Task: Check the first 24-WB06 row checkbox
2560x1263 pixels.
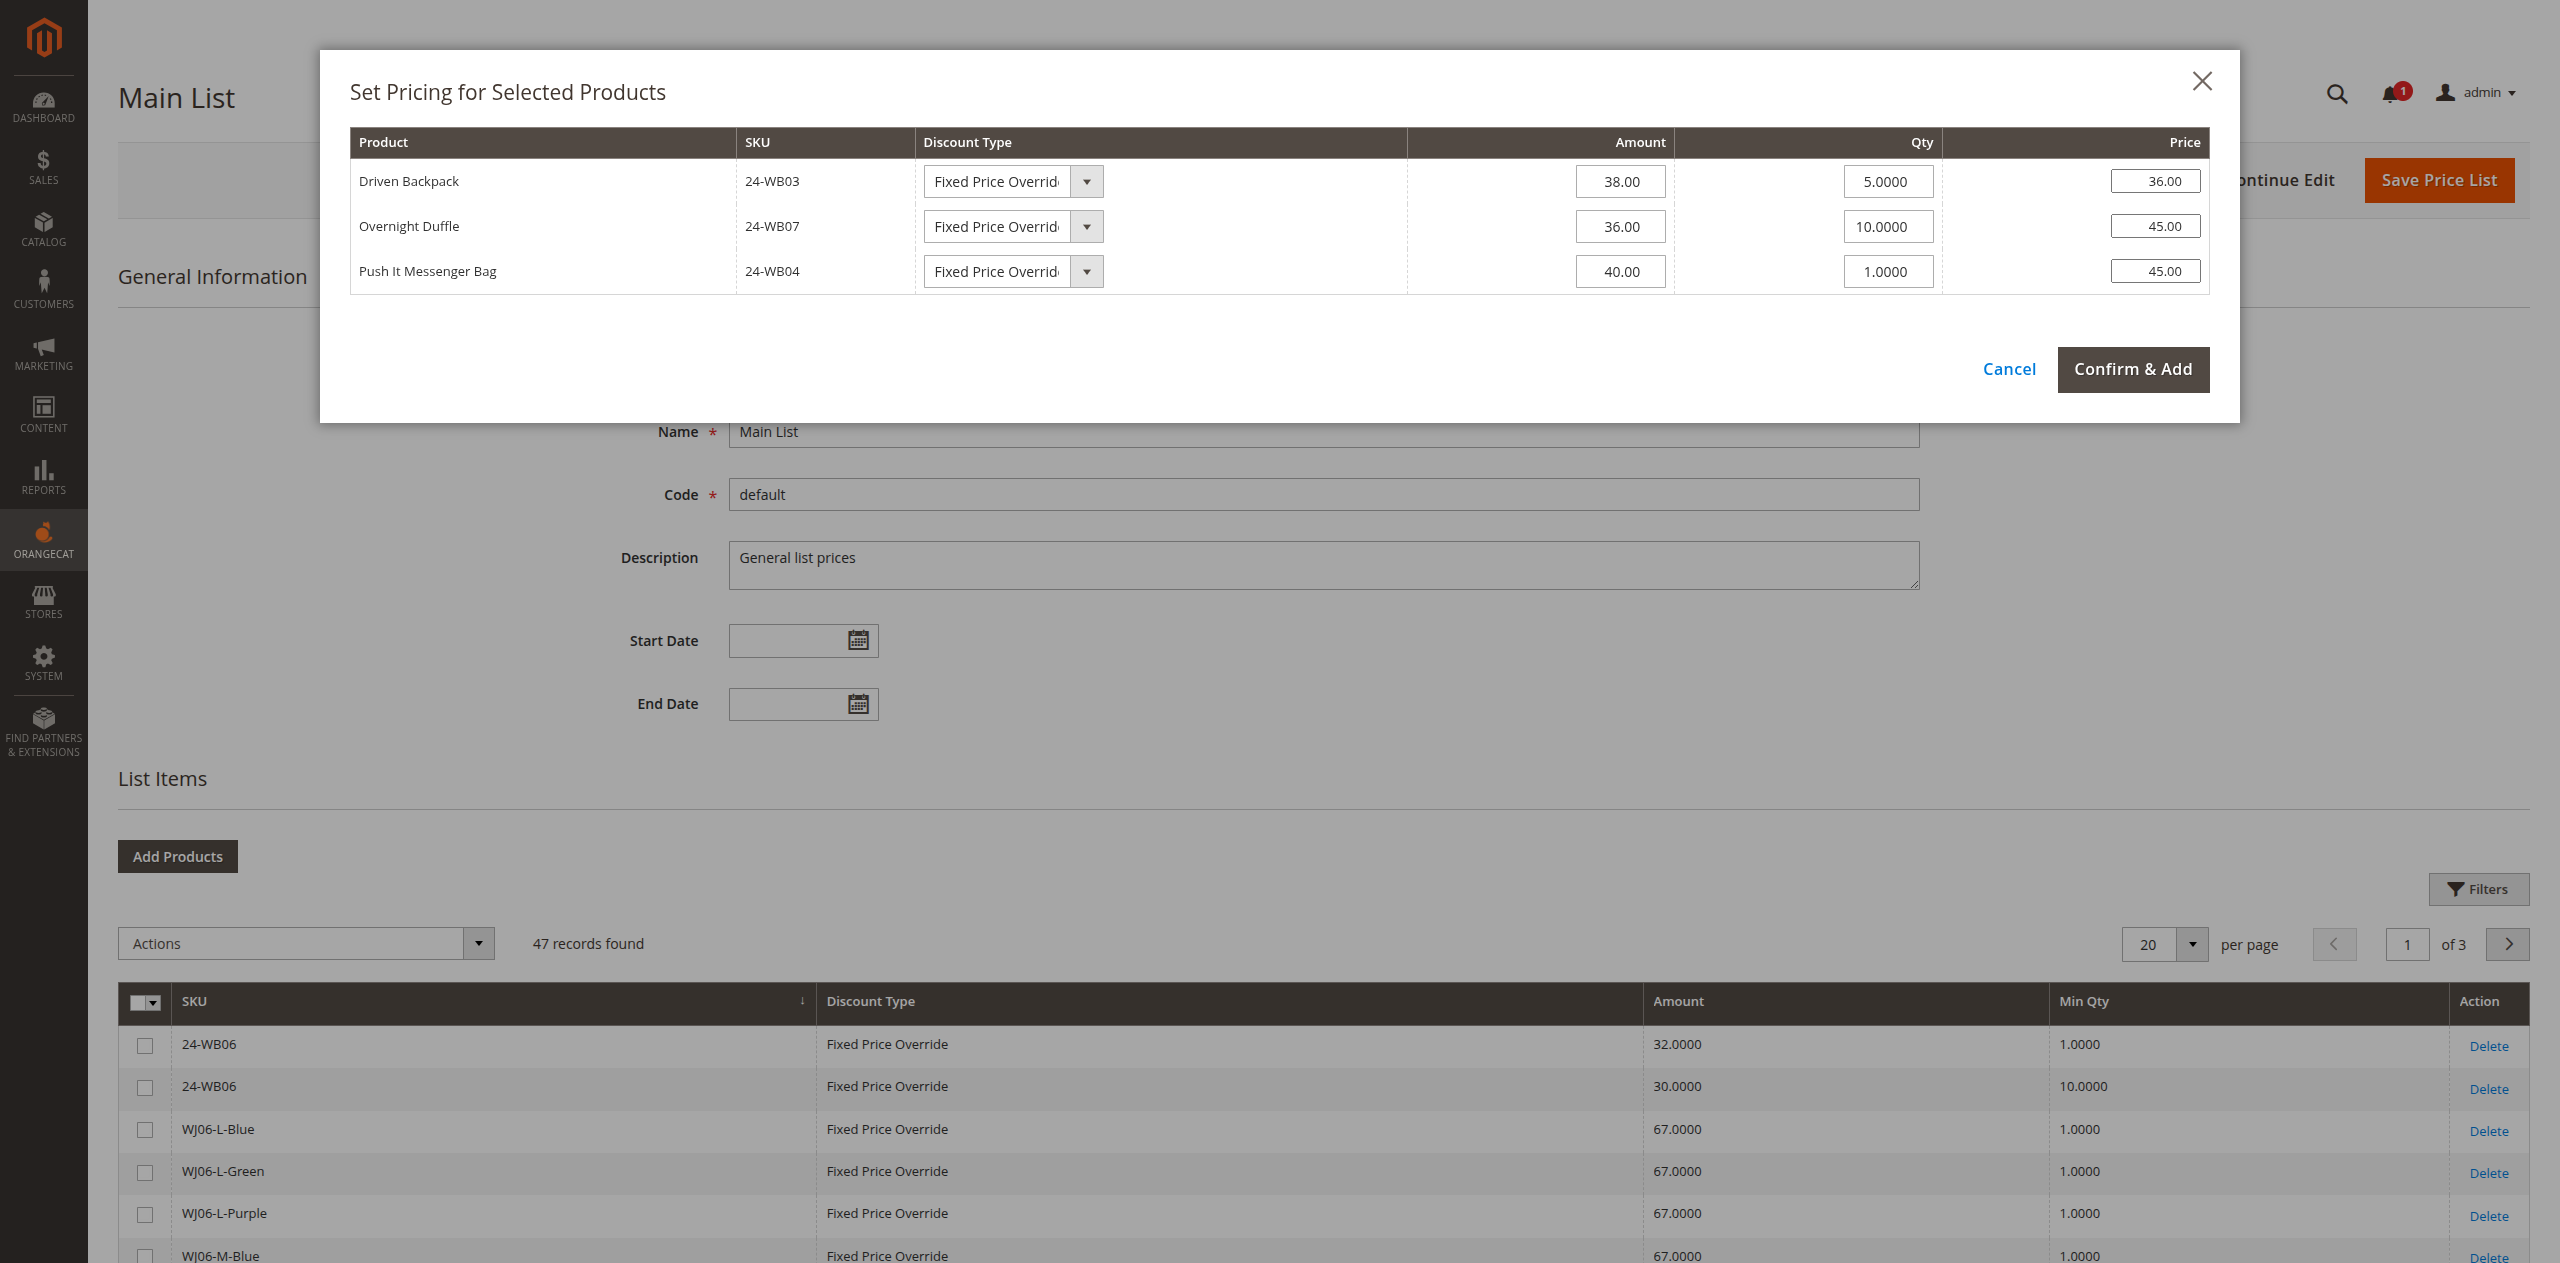Action: (x=145, y=1045)
